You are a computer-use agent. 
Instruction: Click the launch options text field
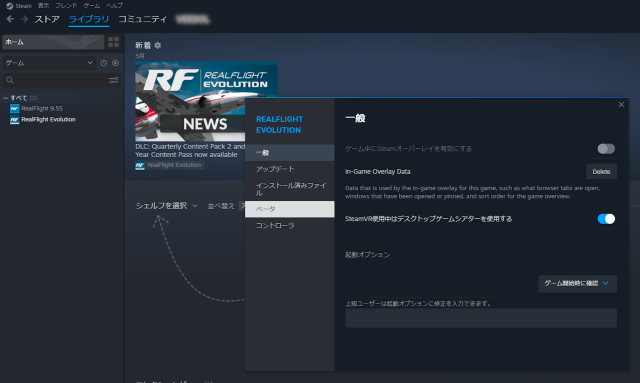click(x=480, y=318)
